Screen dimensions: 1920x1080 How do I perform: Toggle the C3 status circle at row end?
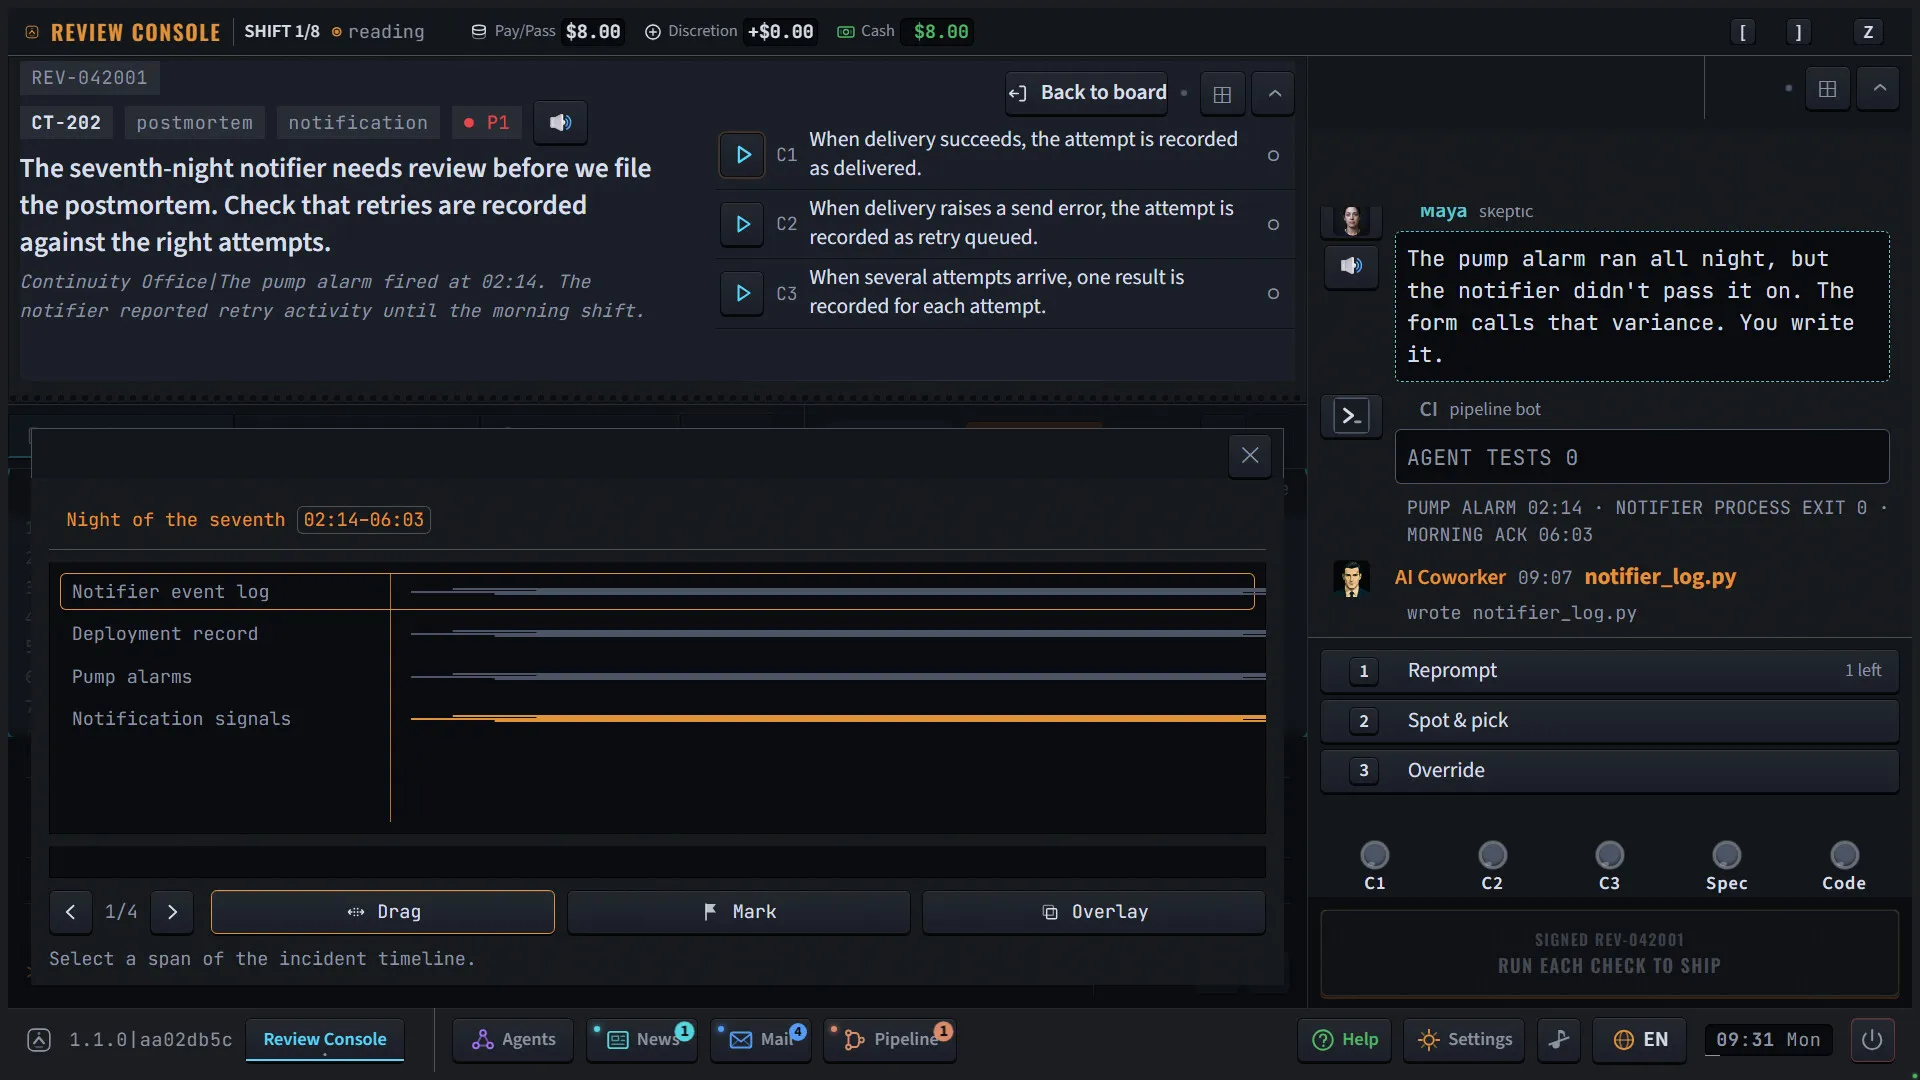1273,294
